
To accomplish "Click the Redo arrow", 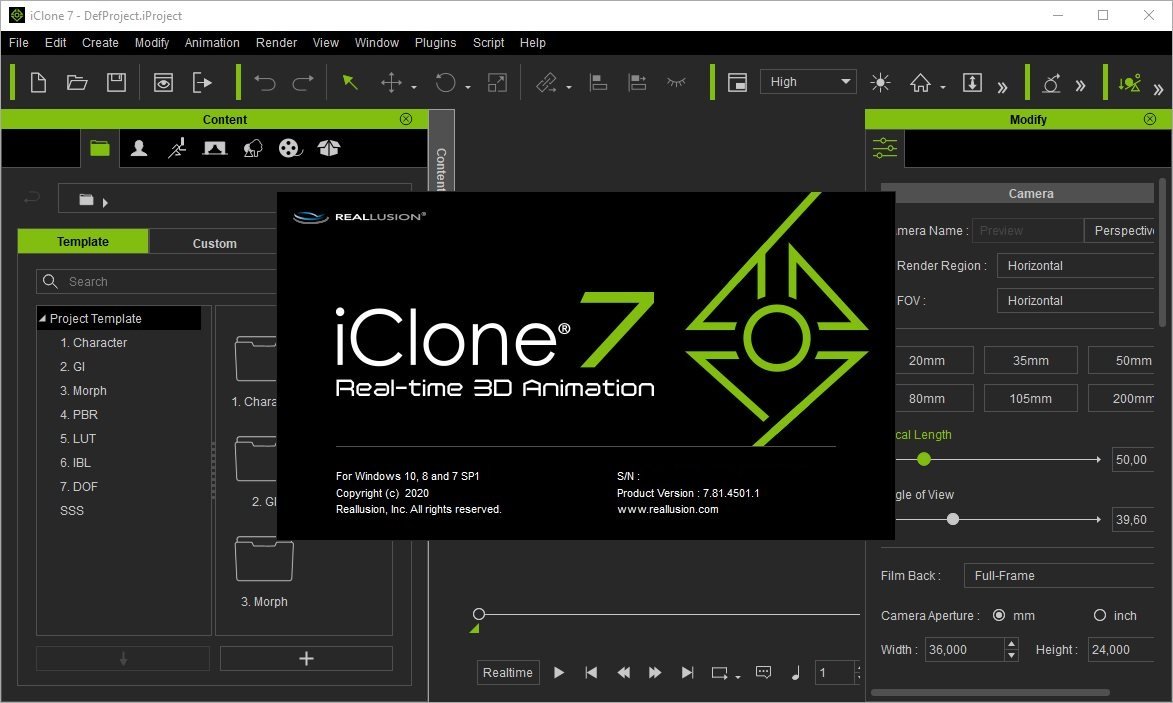I will [x=303, y=82].
